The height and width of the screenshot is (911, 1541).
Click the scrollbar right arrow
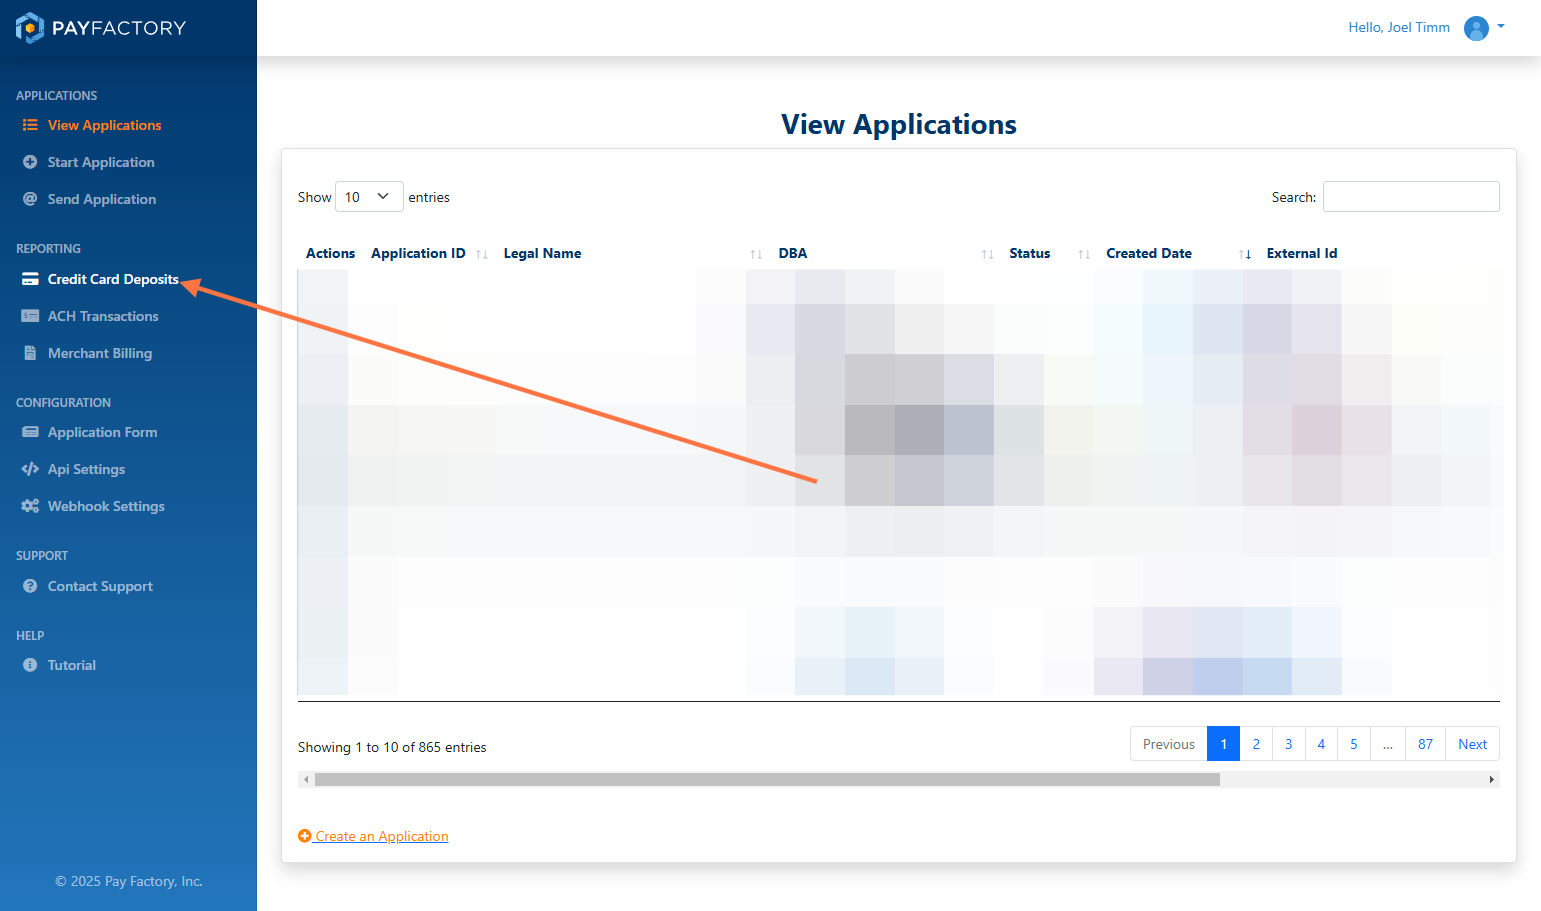coord(1492,779)
